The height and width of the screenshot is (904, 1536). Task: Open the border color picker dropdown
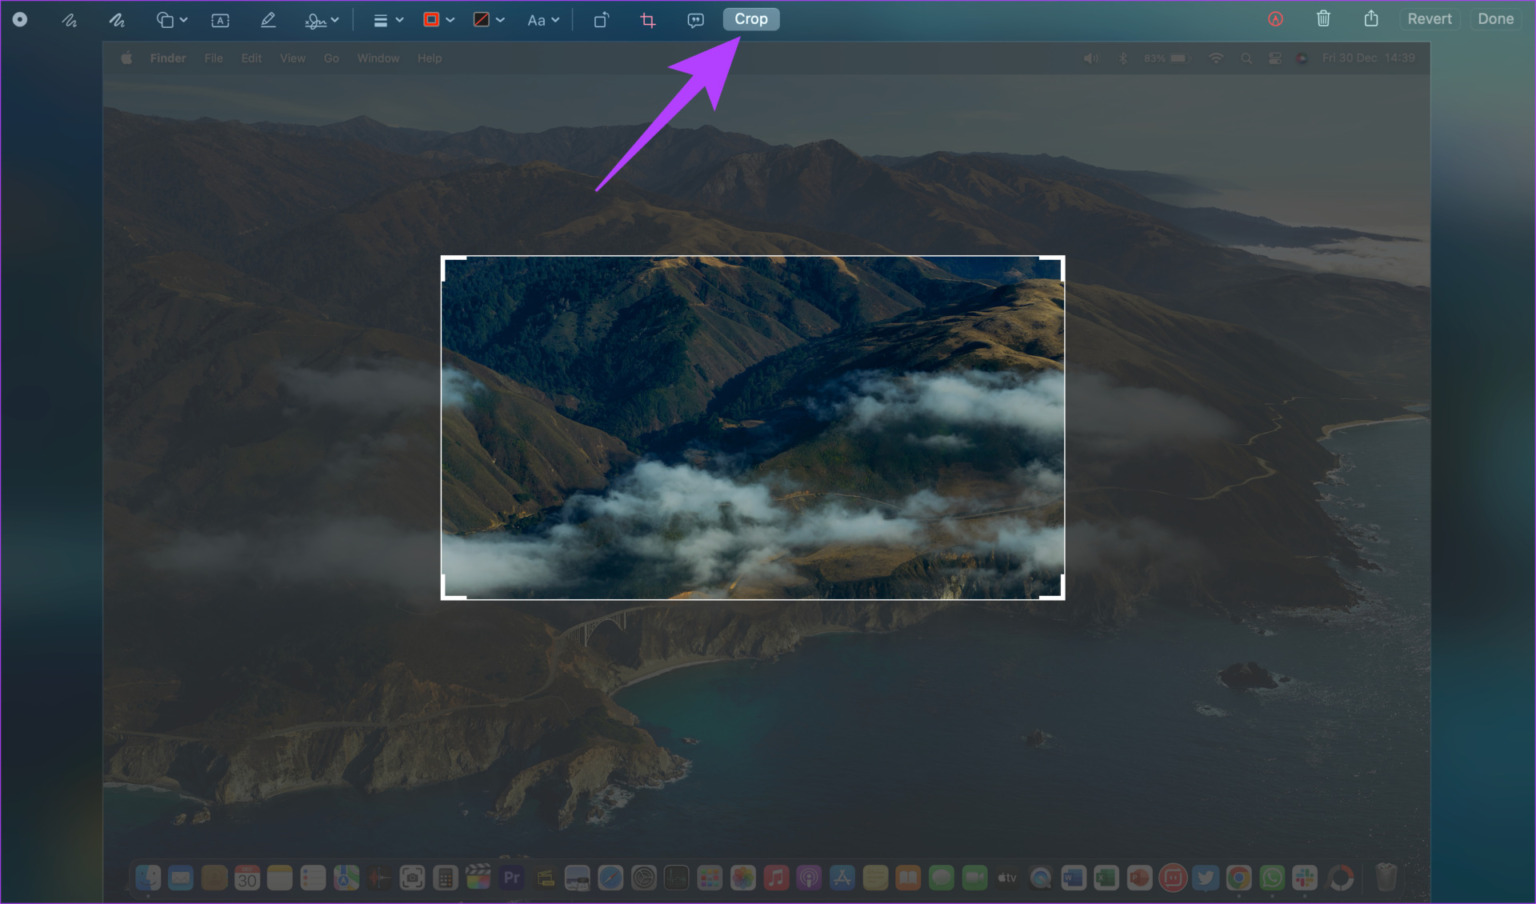point(437,18)
